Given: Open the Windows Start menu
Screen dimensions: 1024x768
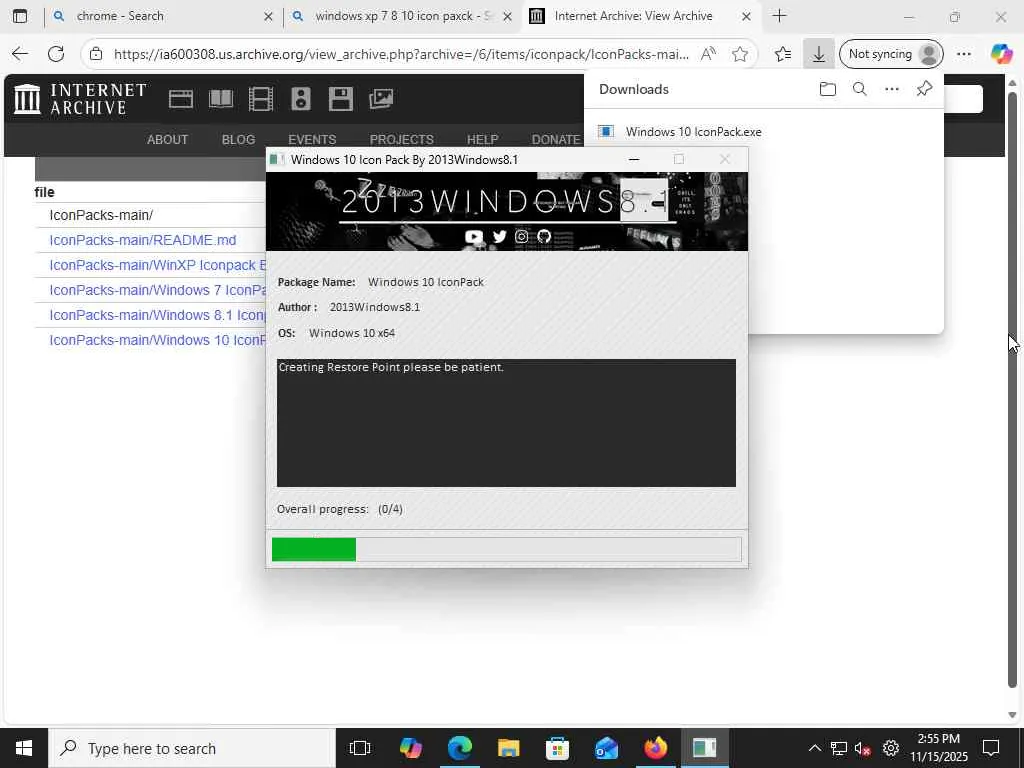Looking at the screenshot, I should [24, 748].
